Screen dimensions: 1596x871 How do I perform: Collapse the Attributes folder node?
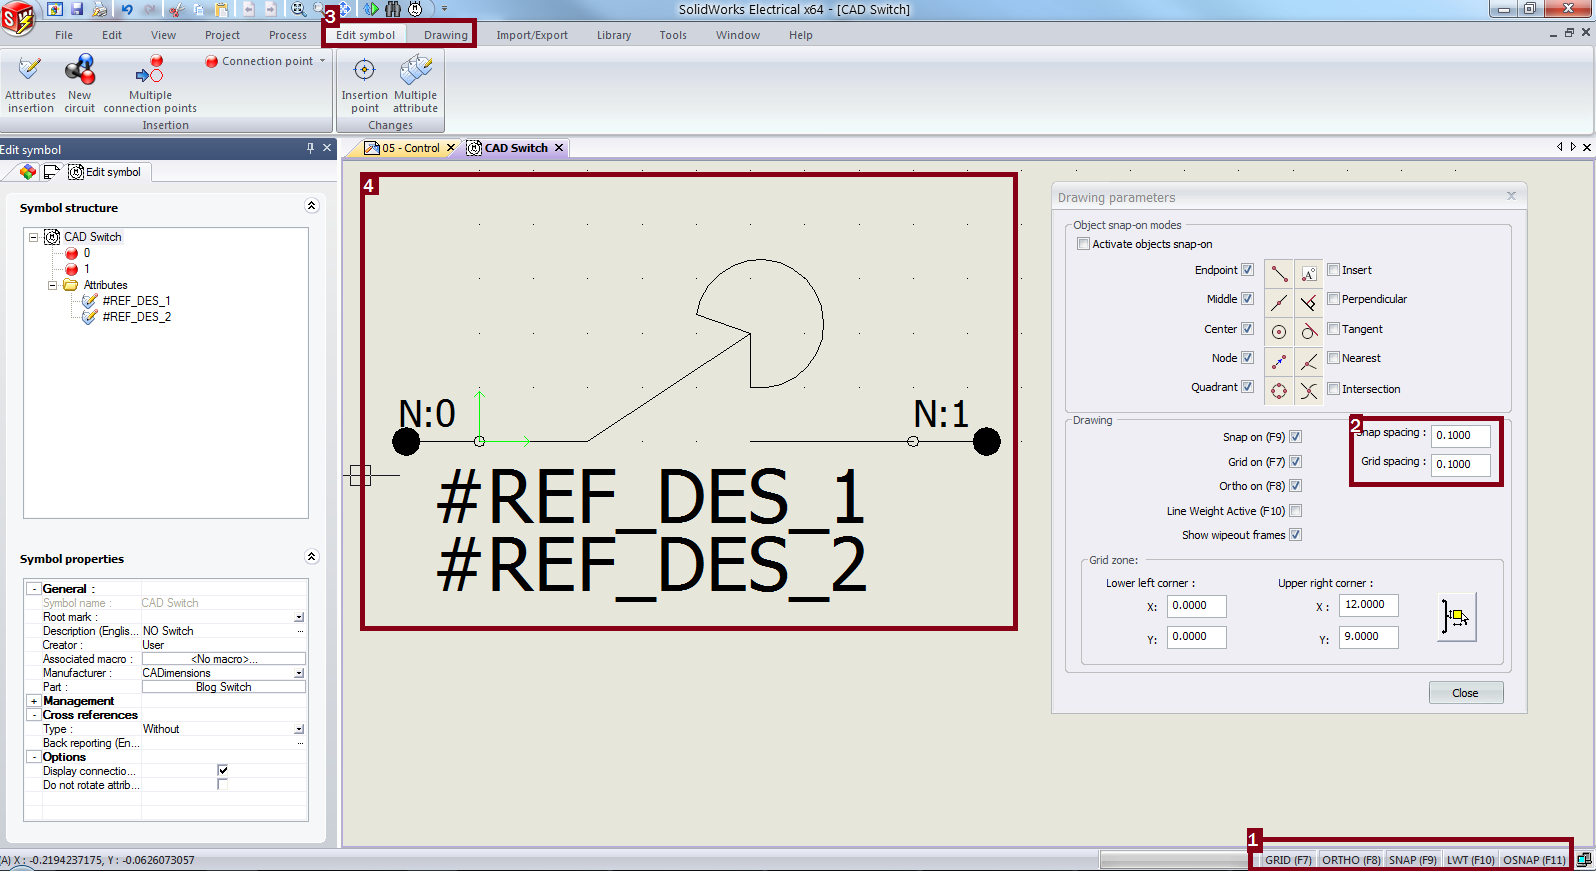53,285
